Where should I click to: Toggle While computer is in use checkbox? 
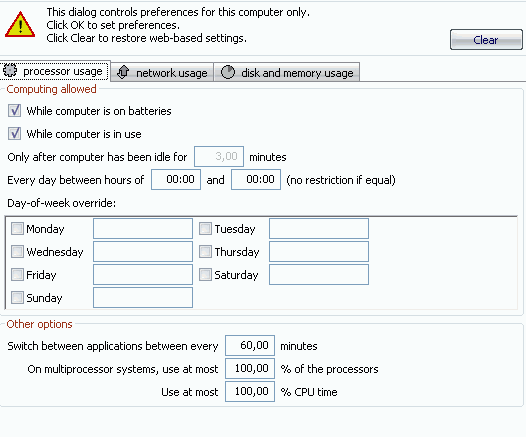point(14,133)
